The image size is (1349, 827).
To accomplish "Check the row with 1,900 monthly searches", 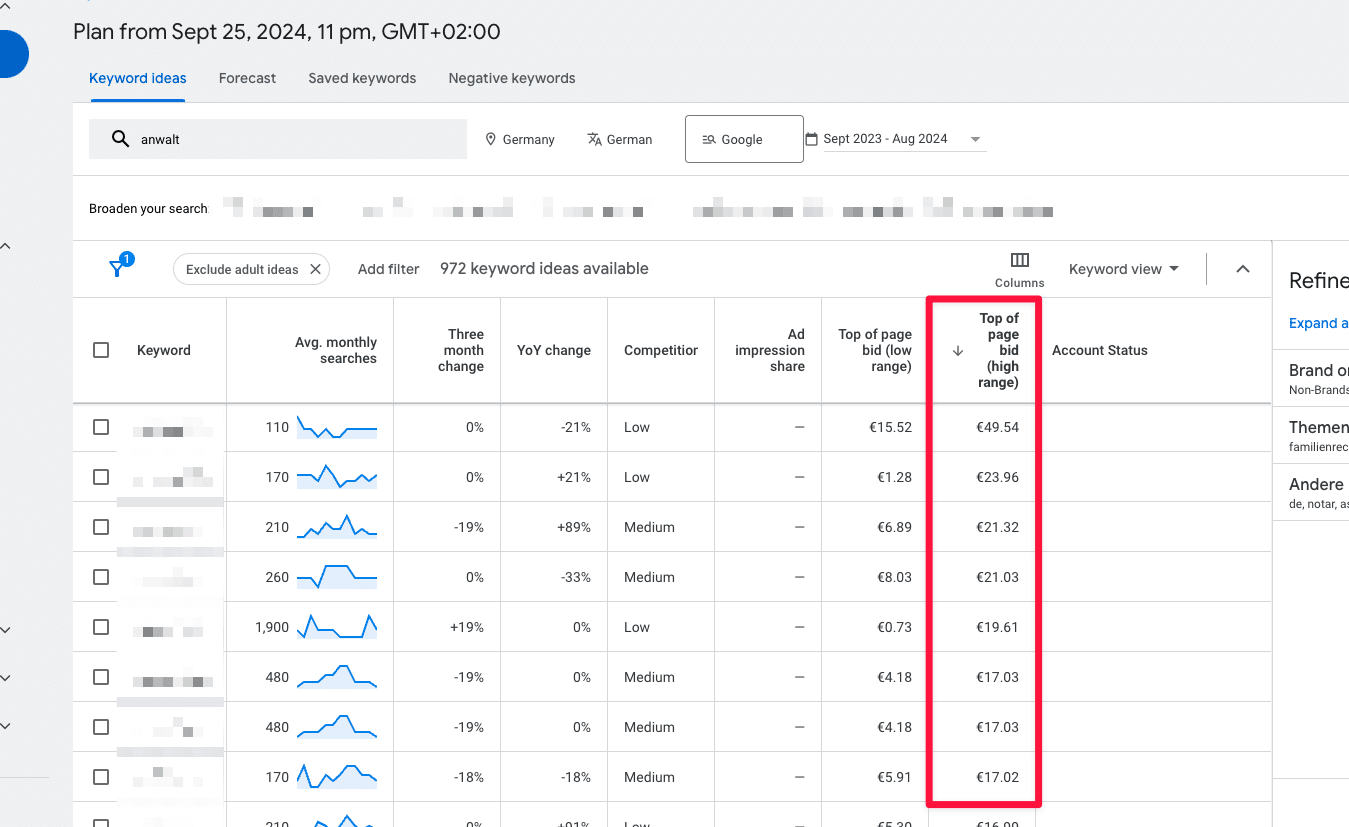I will 101,627.
